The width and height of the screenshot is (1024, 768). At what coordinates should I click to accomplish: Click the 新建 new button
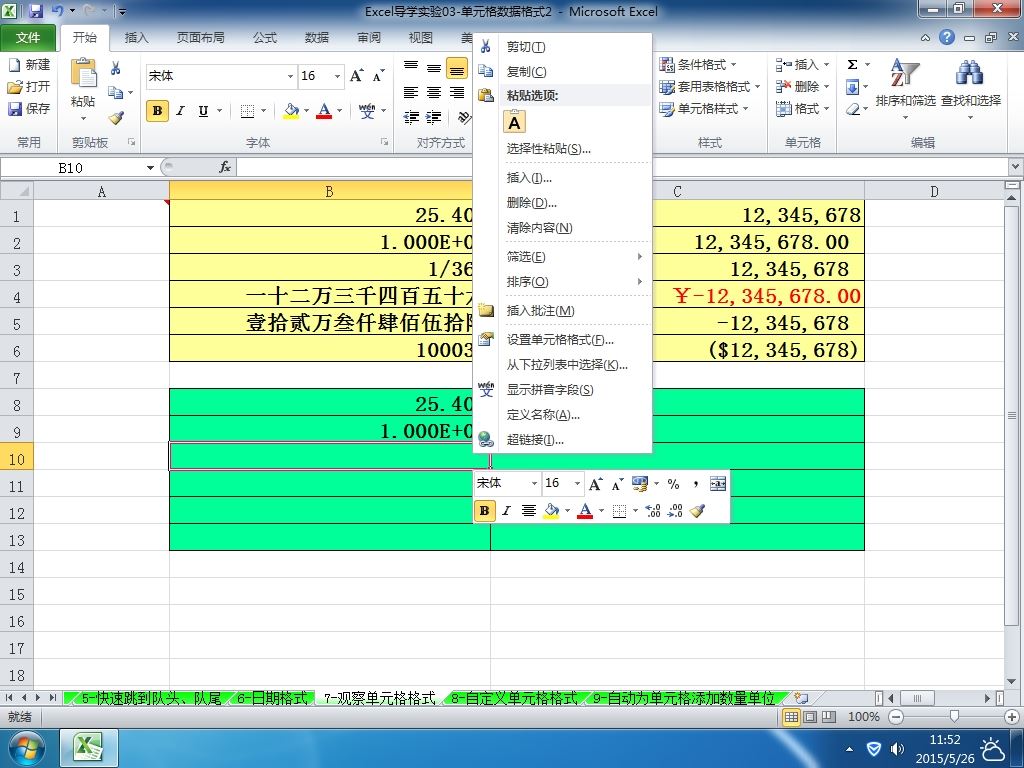(x=29, y=65)
